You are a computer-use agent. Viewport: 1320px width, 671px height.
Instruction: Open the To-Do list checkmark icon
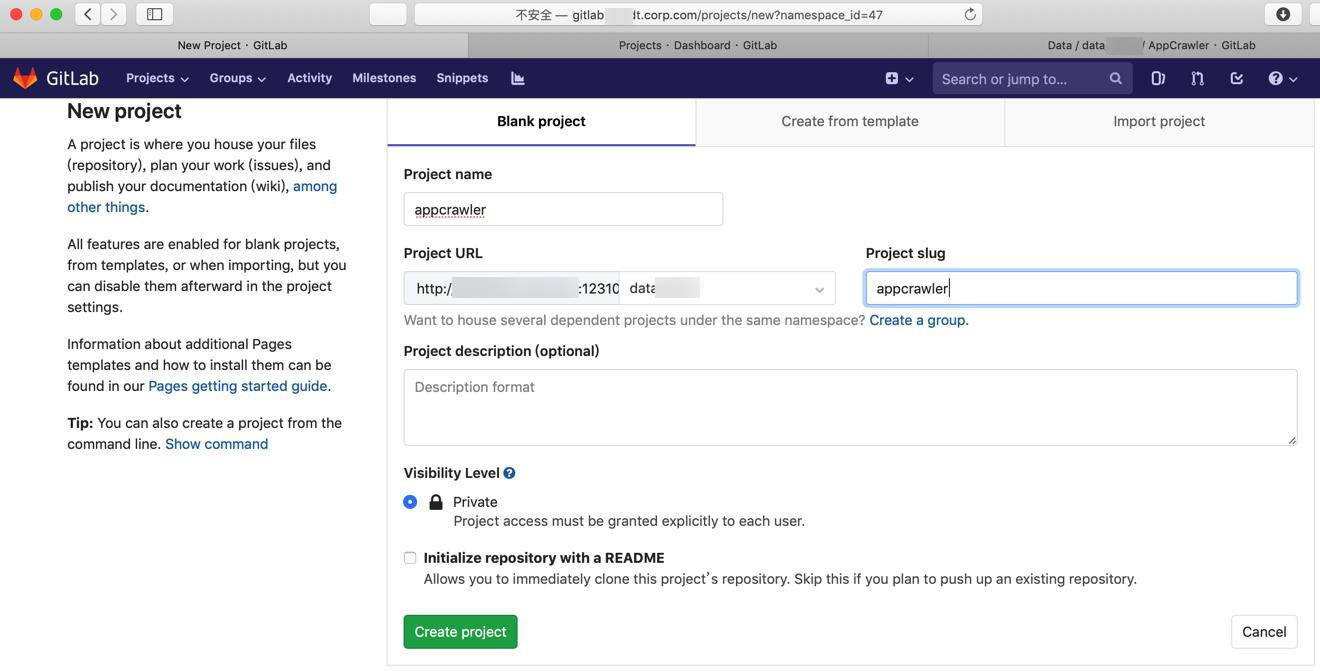(x=1237, y=78)
